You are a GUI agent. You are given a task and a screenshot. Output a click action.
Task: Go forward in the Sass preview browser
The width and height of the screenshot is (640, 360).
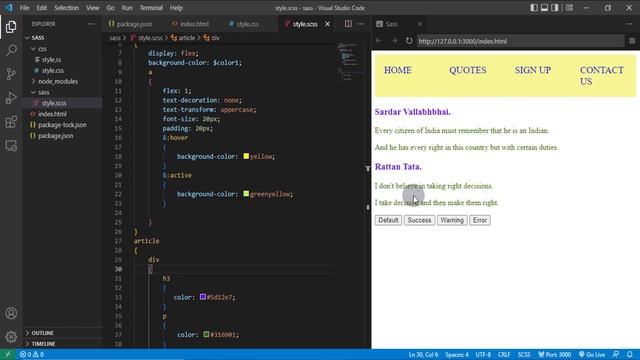(394, 41)
